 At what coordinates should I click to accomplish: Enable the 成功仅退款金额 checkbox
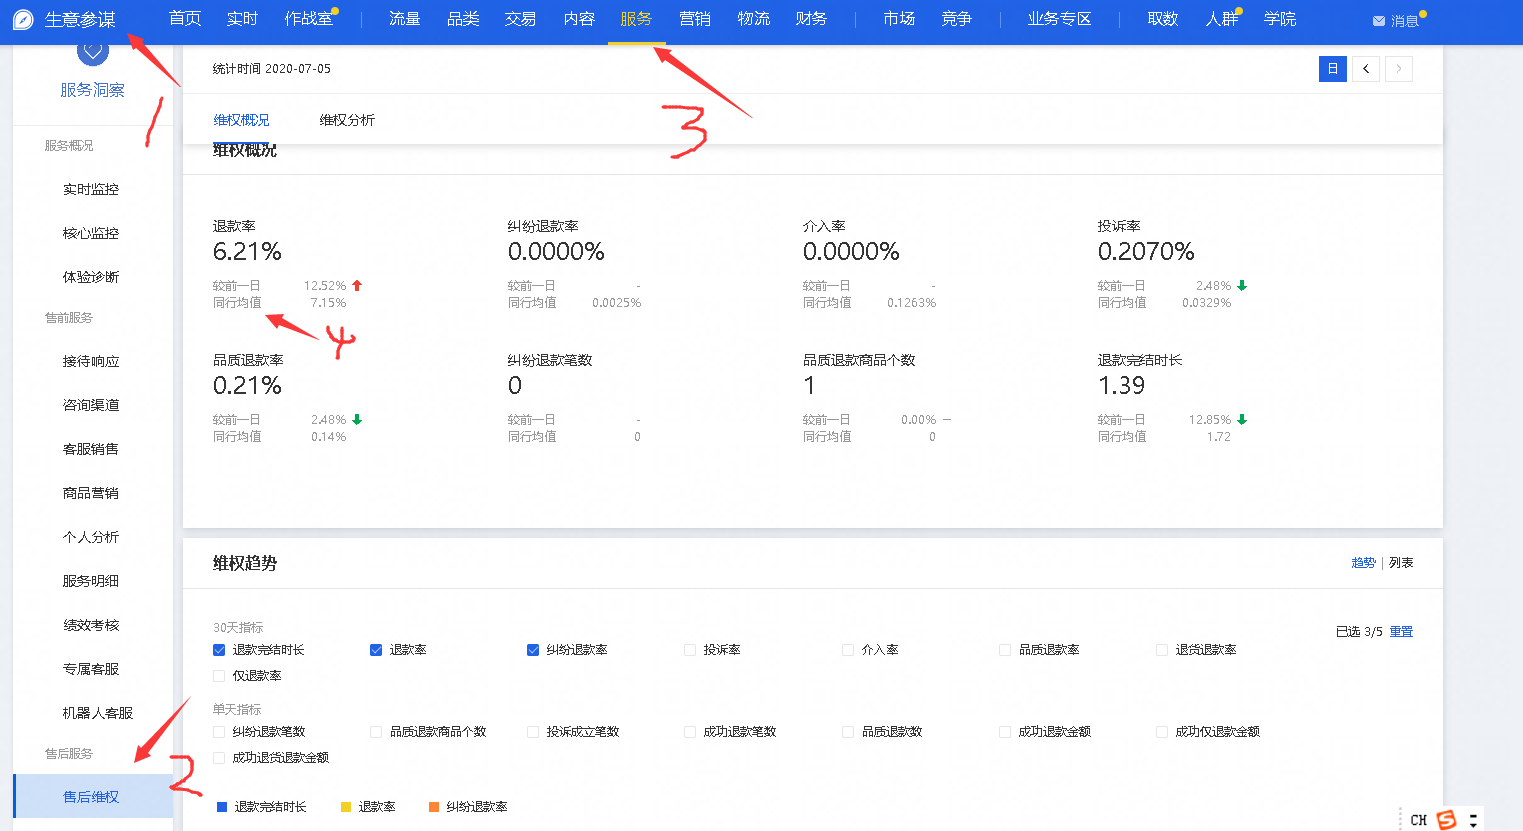(x=1162, y=732)
